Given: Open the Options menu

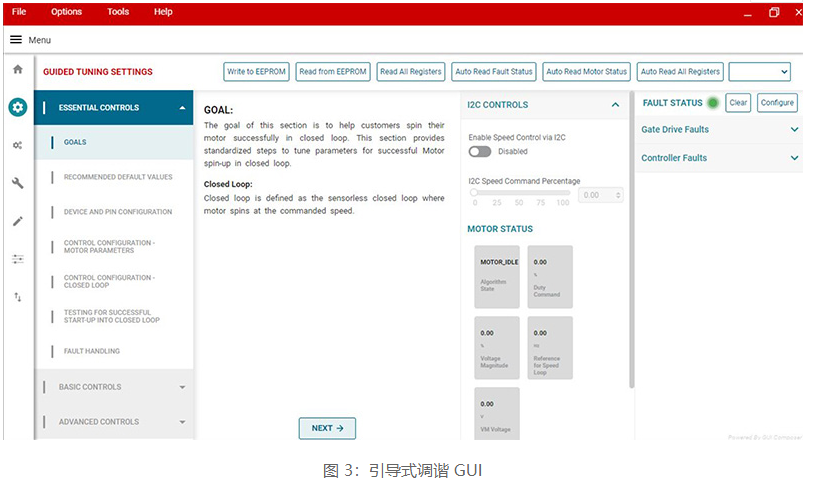Looking at the screenshot, I should coord(67,12).
